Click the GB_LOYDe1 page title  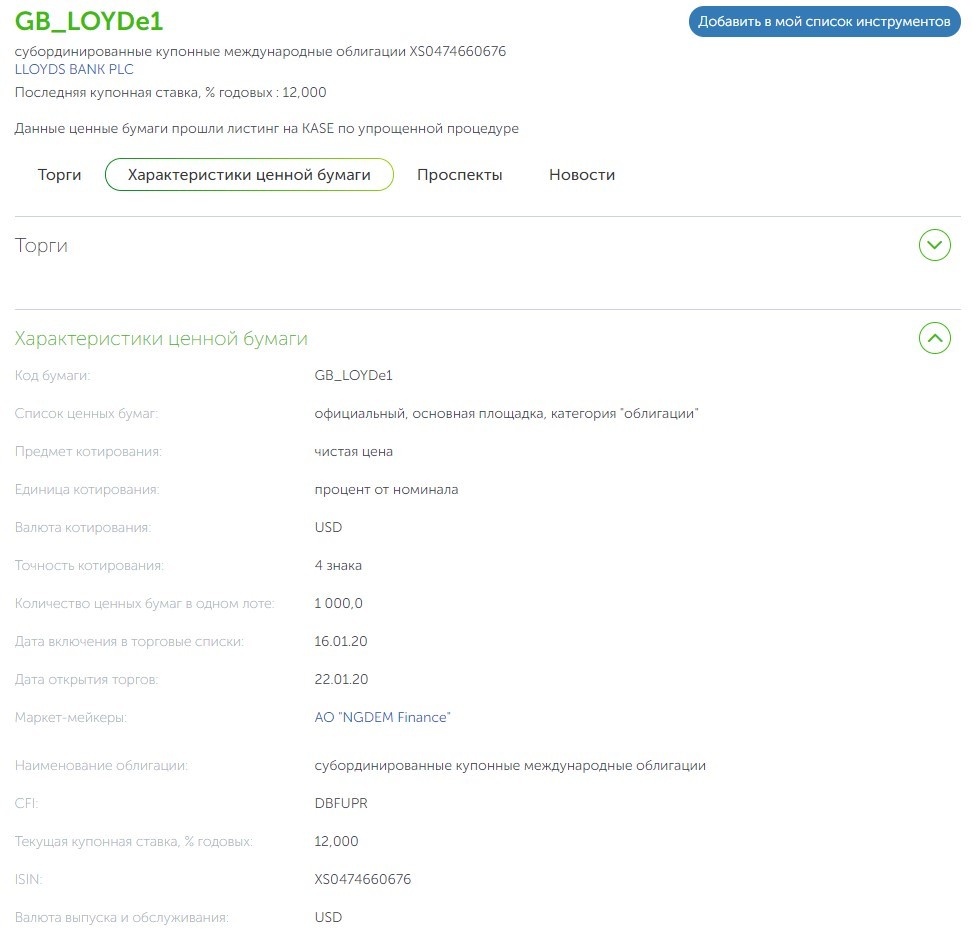(89, 22)
